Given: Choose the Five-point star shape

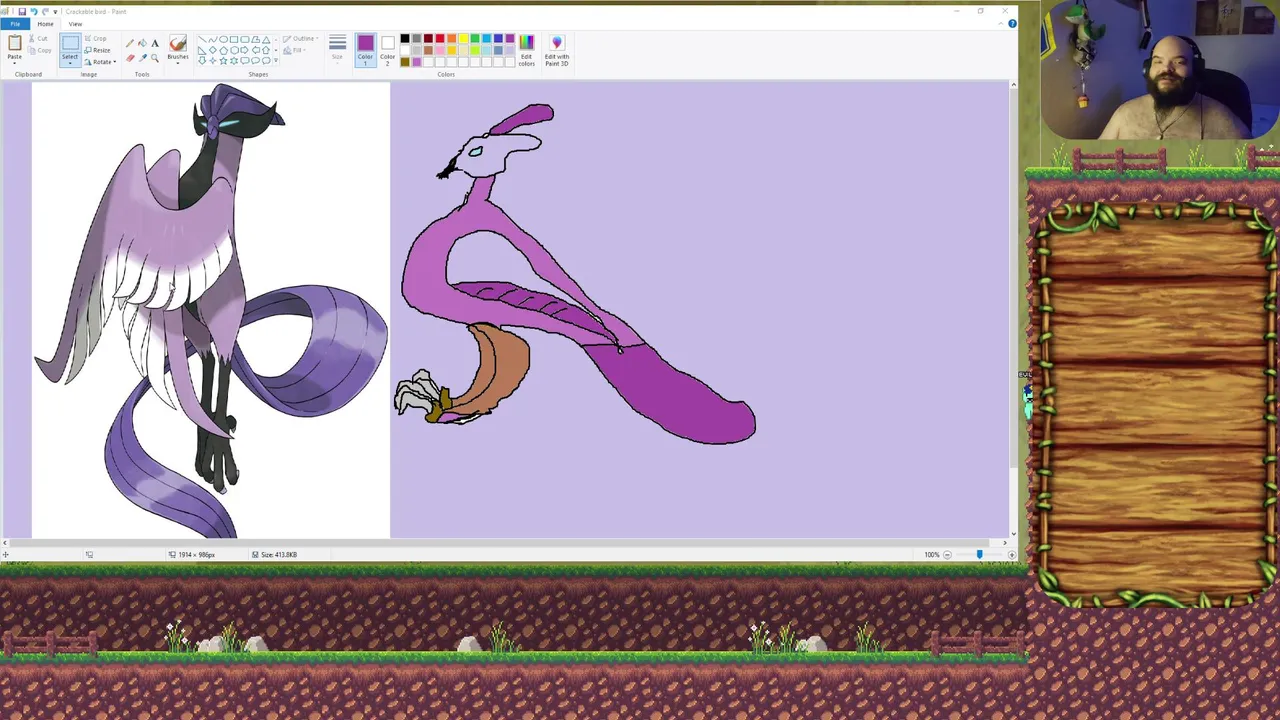Looking at the screenshot, I should (x=223, y=61).
